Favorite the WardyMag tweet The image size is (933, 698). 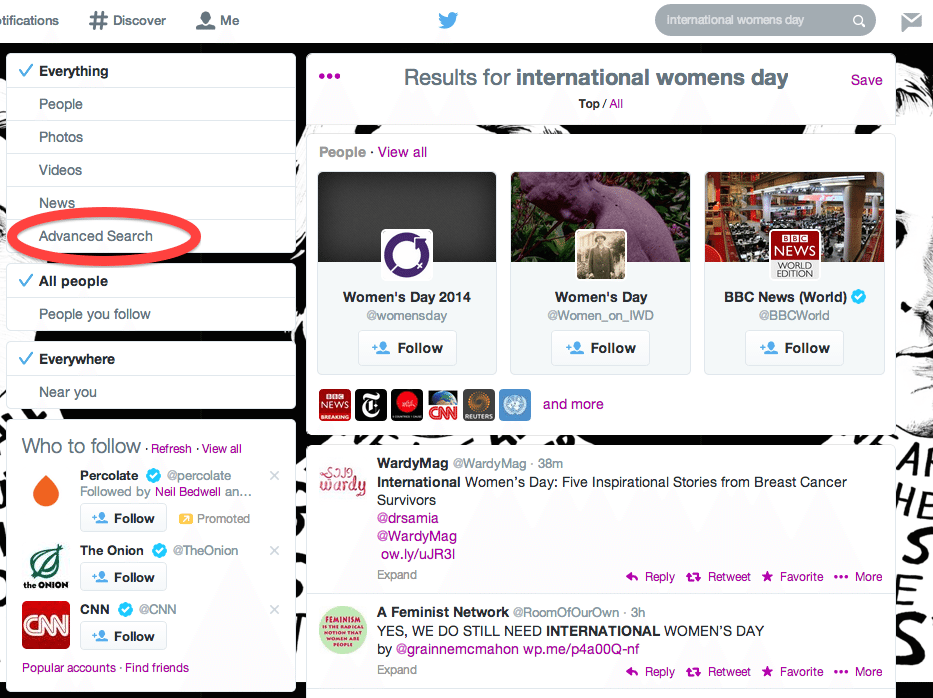tap(793, 577)
